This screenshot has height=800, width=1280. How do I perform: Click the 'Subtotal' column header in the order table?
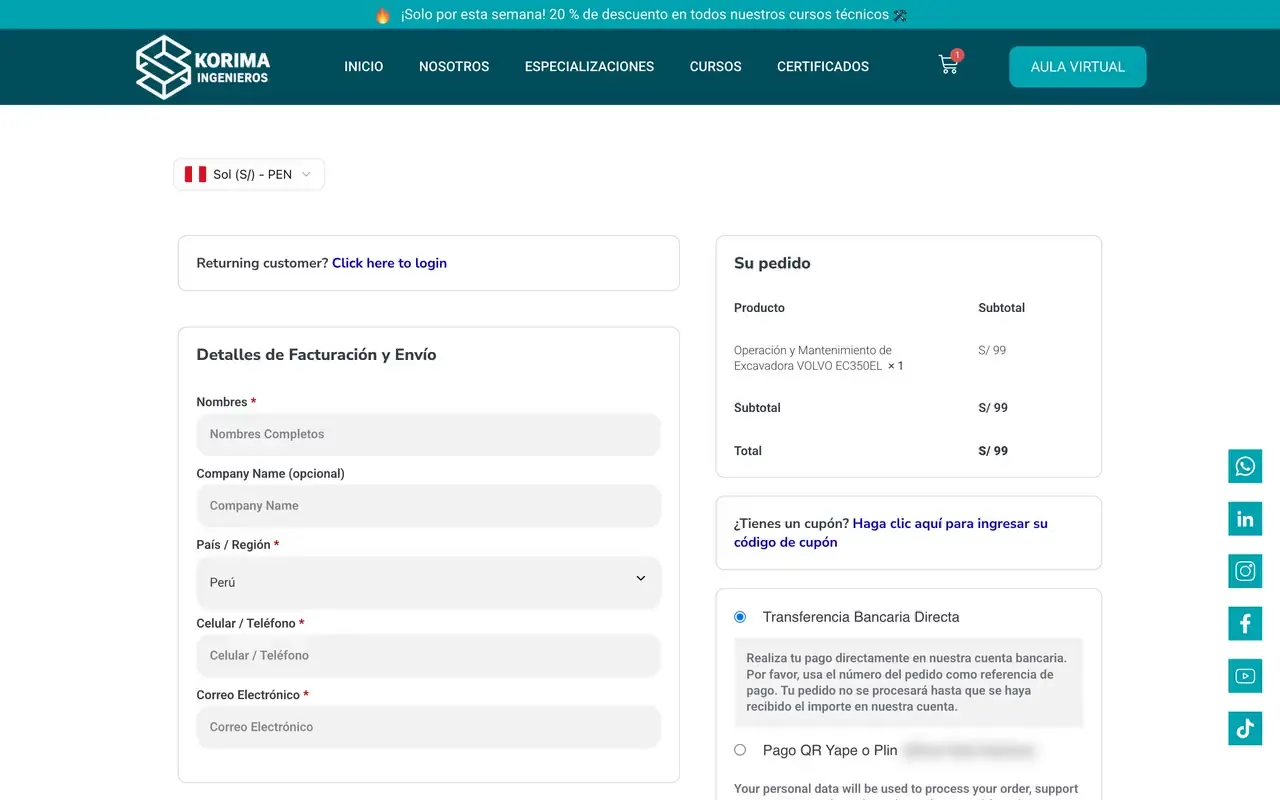[1001, 308]
